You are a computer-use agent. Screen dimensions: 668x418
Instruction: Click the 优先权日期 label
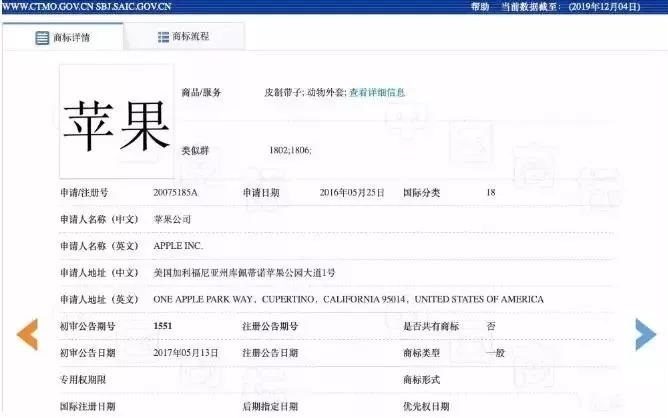426,406
